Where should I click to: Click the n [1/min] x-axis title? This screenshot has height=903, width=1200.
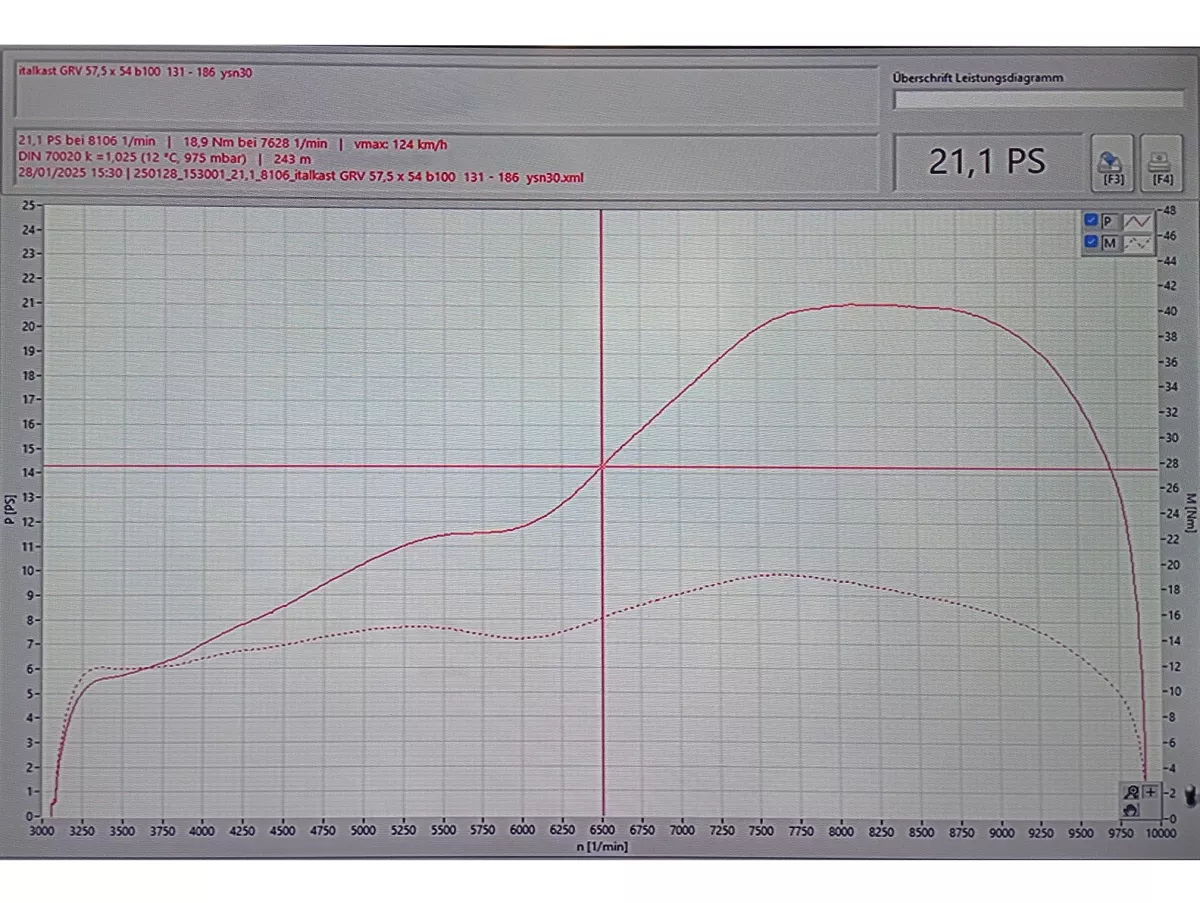tap(602, 847)
